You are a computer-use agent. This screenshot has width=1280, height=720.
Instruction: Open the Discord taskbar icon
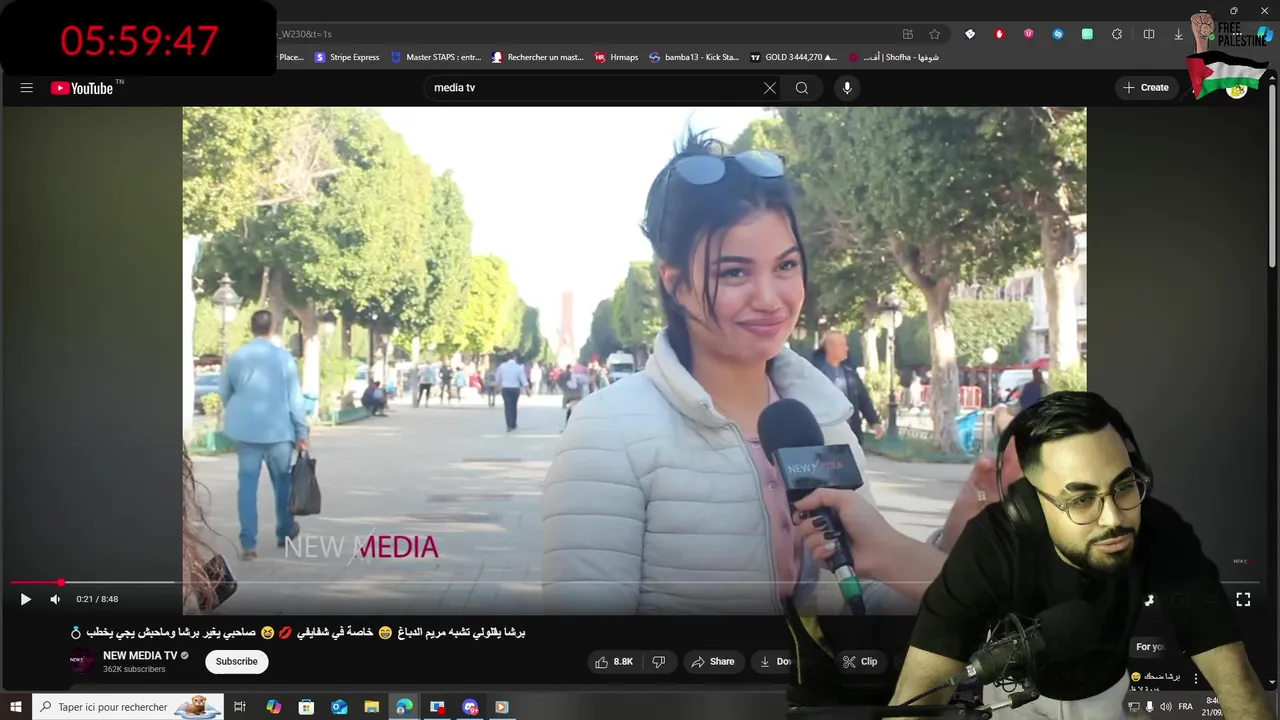(x=470, y=707)
